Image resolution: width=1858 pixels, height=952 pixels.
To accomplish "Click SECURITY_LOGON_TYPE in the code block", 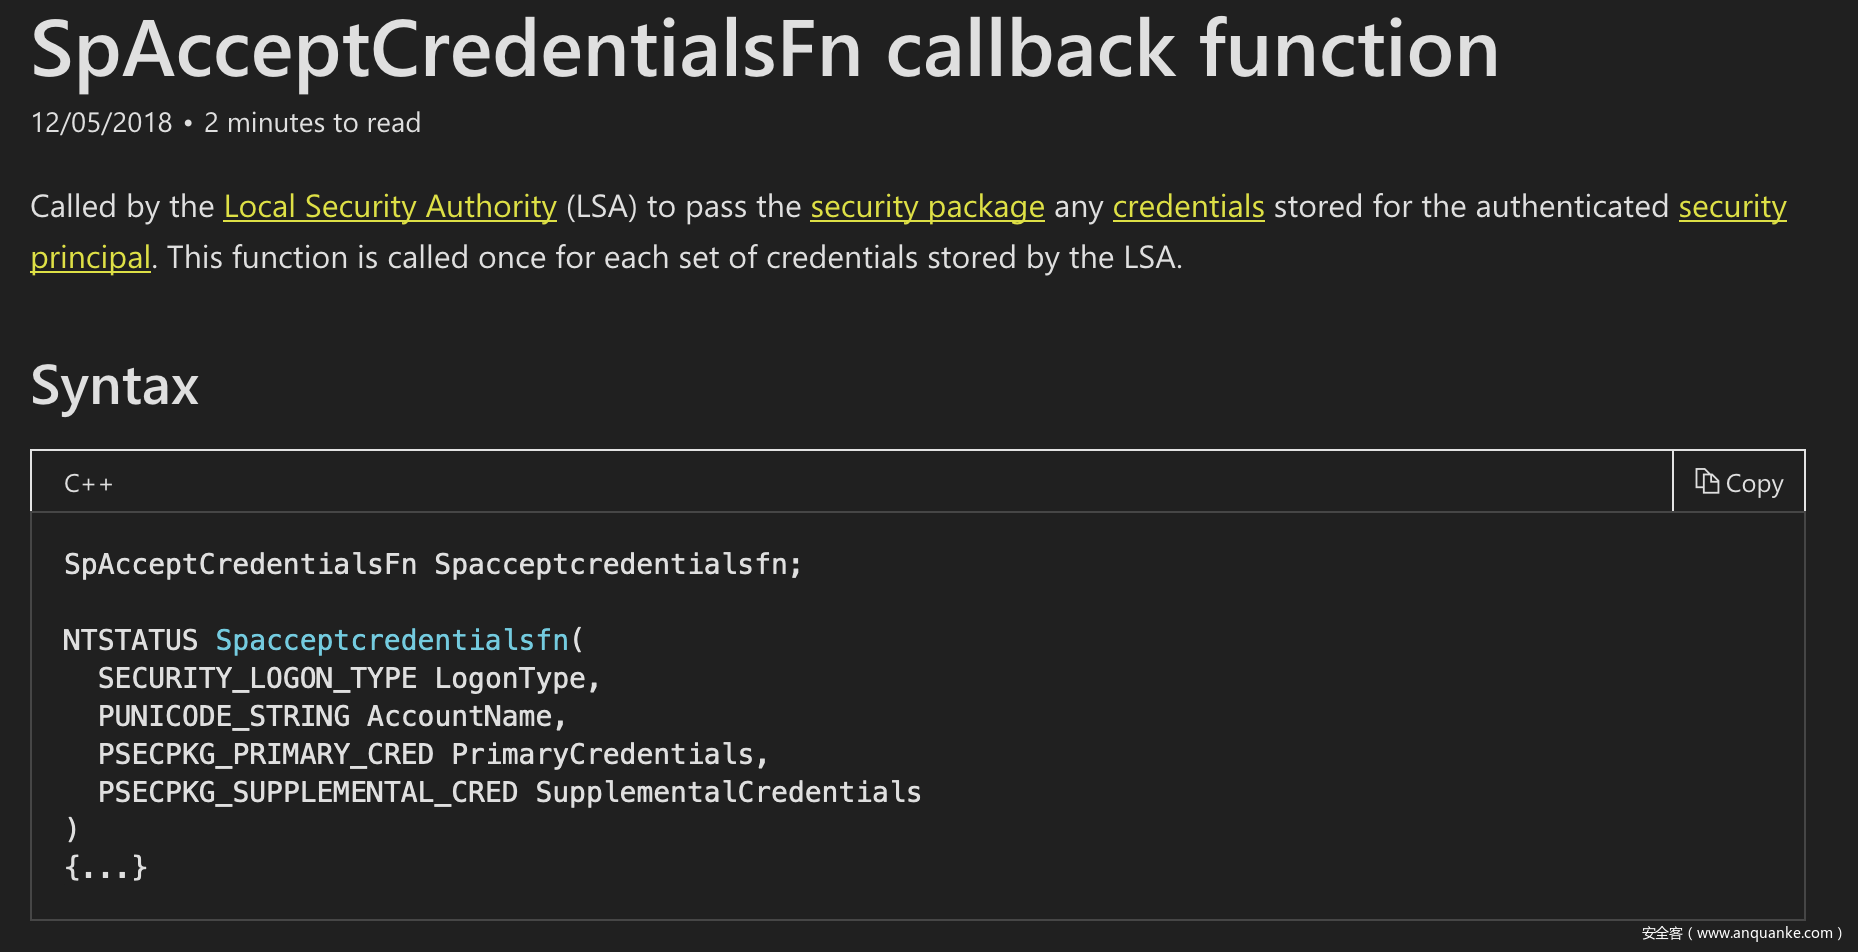I will click(x=257, y=678).
